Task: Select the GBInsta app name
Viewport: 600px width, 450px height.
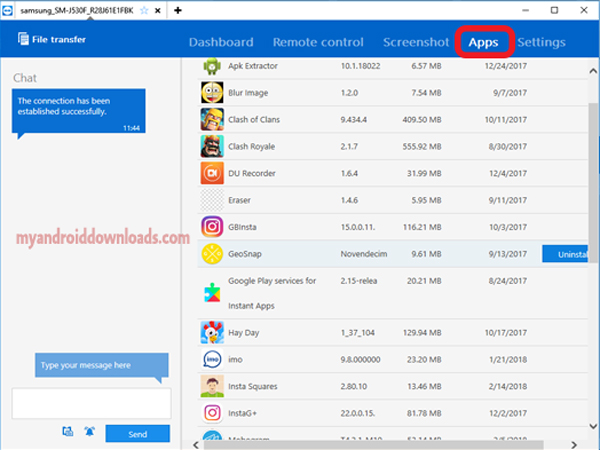Action: pyautogui.click(x=242, y=227)
